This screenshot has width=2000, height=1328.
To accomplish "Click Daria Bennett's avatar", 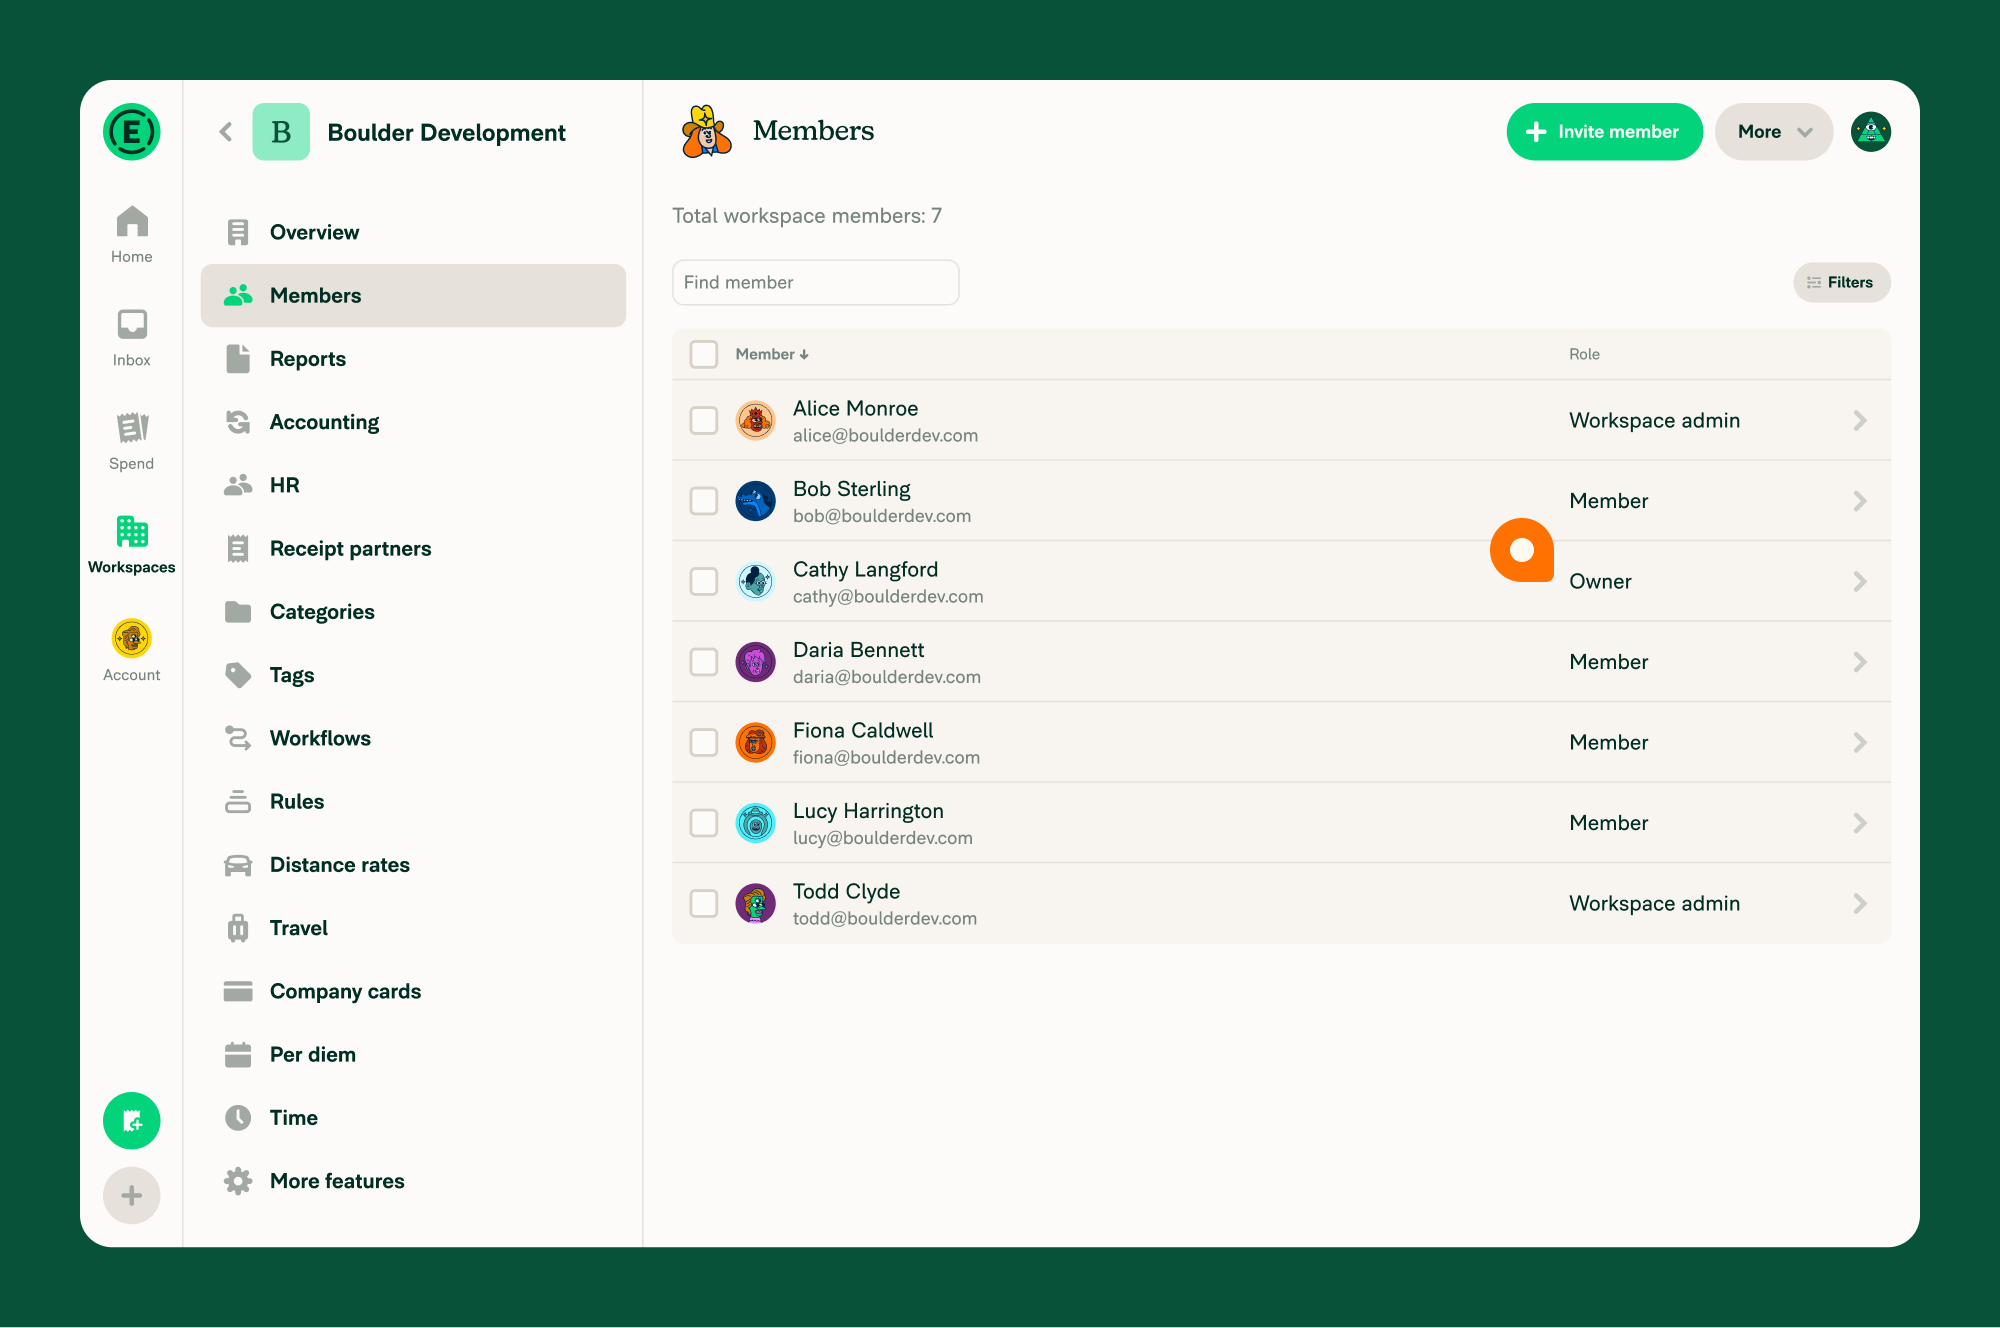I will [x=755, y=662].
